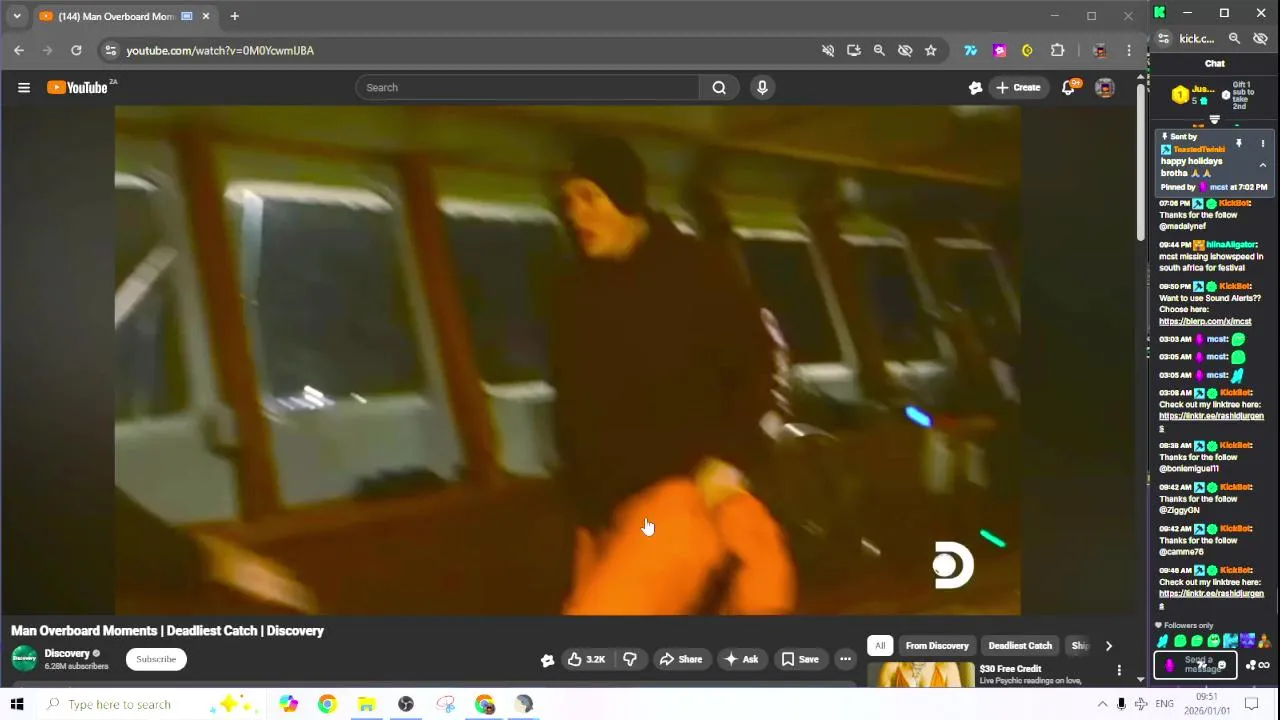The image size is (1280, 720).
Task: Share the video
Action: (x=680, y=659)
